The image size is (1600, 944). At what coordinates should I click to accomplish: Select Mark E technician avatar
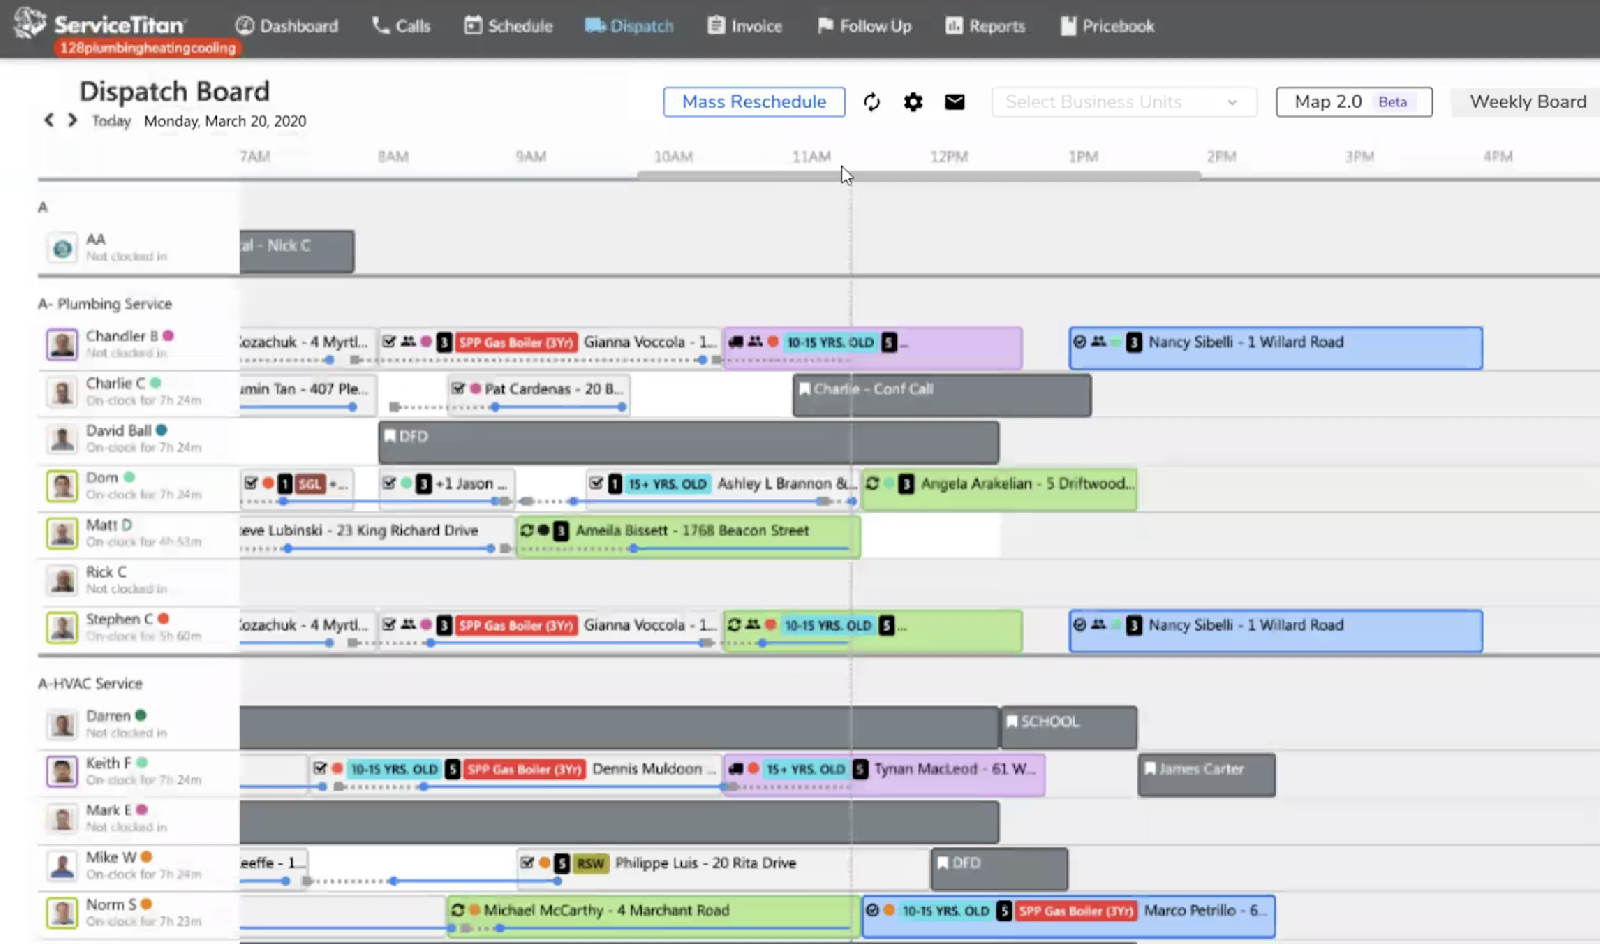tap(62, 818)
